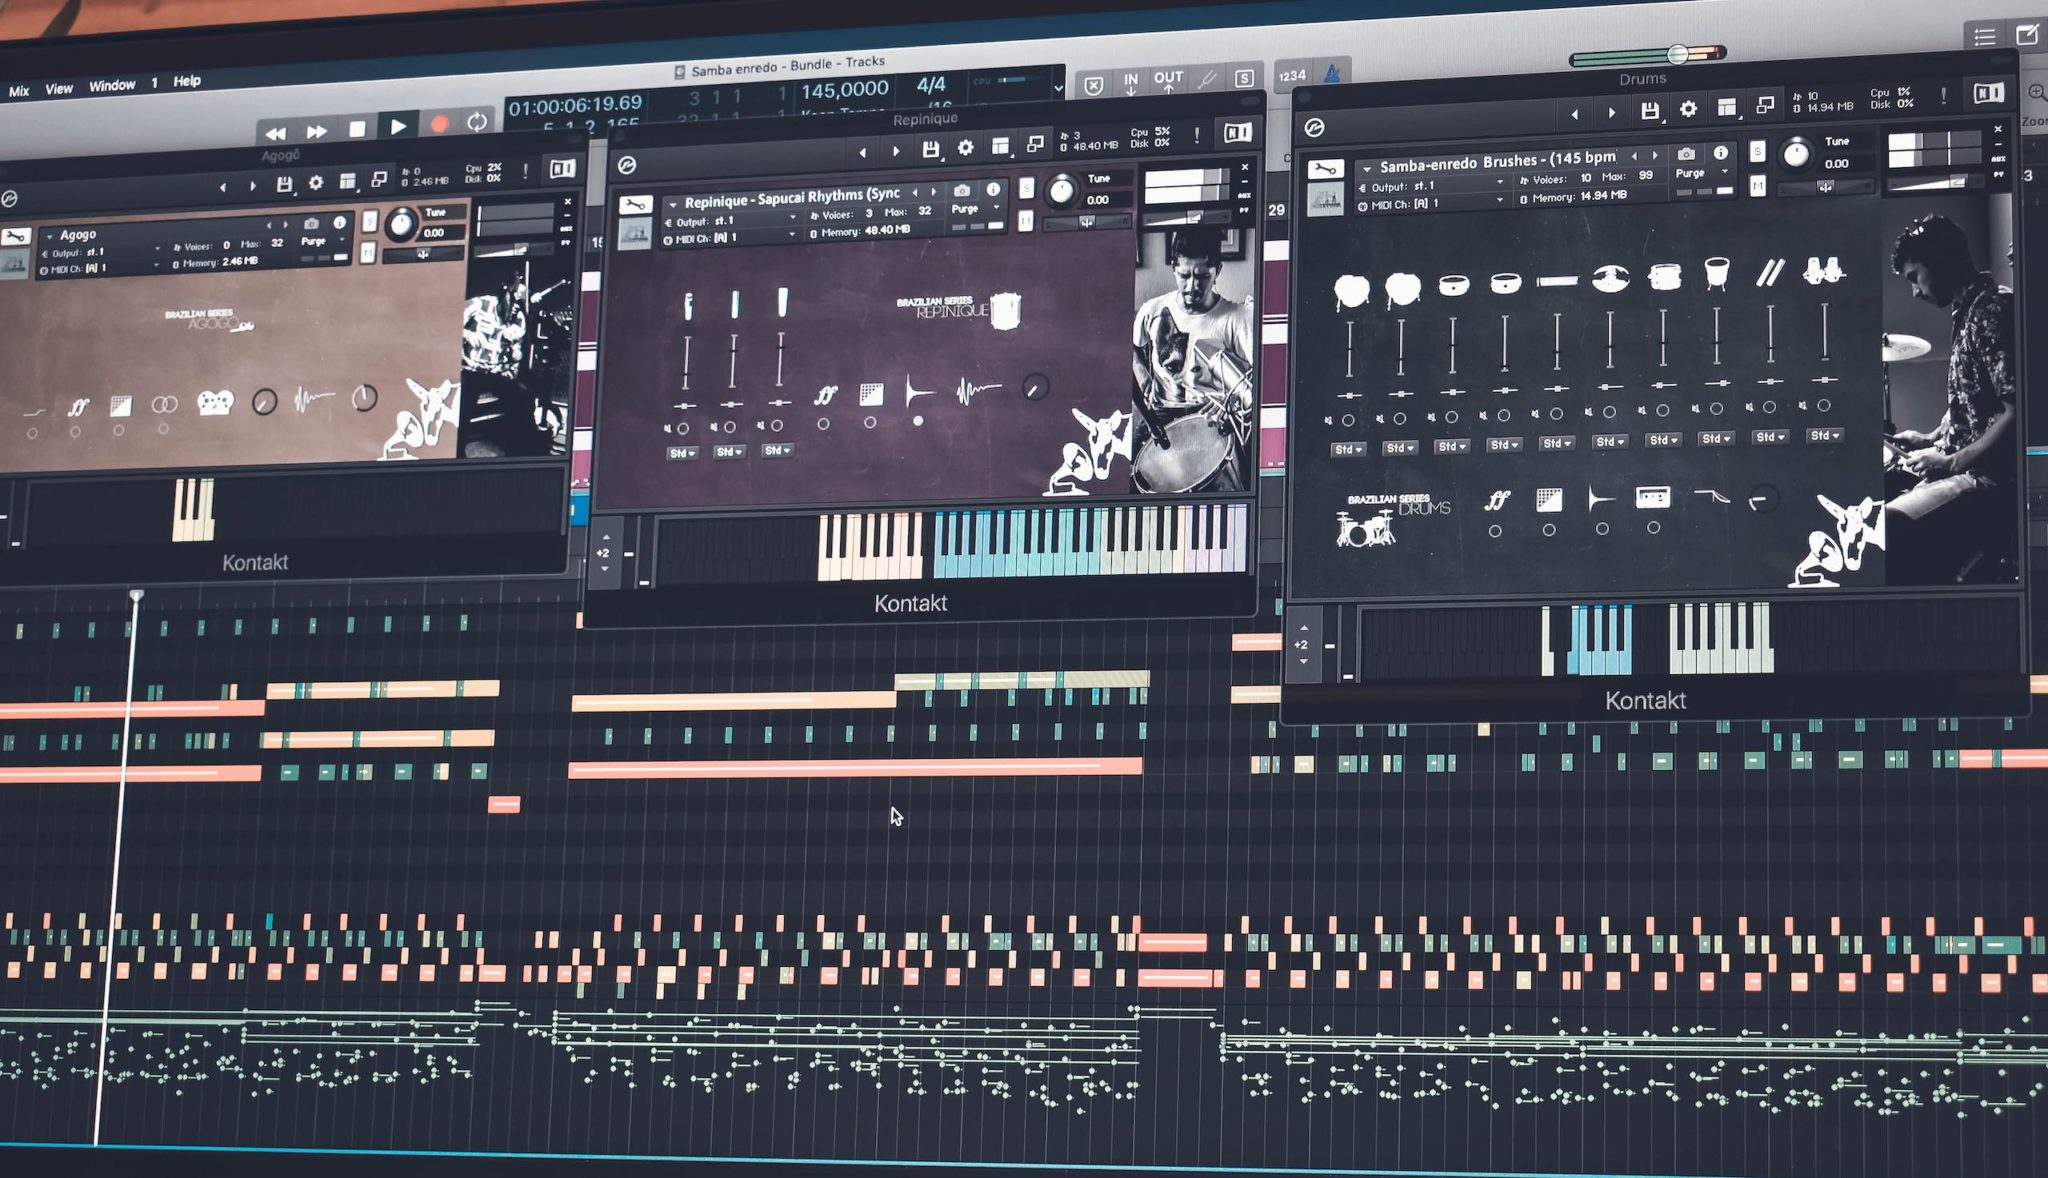Click the playhead marker on the timeline

click(x=136, y=596)
